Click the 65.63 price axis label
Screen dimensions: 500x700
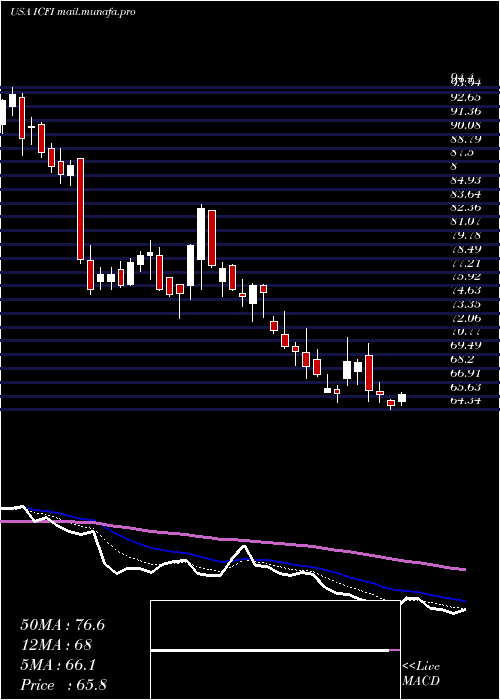click(x=466, y=387)
